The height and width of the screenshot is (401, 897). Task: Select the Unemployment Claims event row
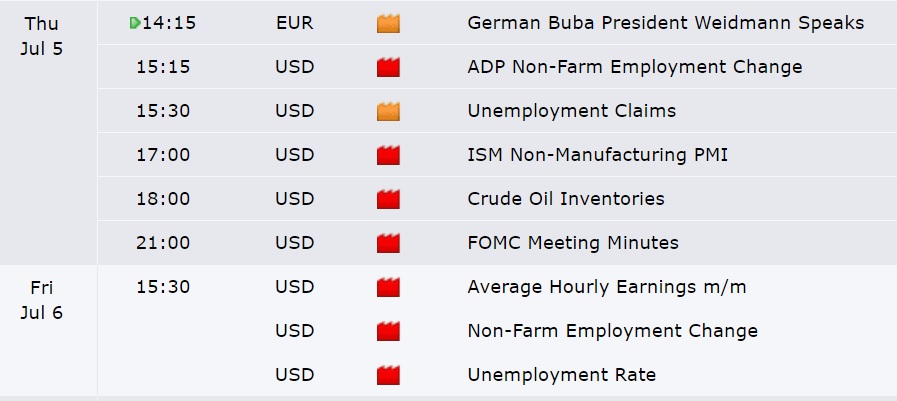coord(571,111)
